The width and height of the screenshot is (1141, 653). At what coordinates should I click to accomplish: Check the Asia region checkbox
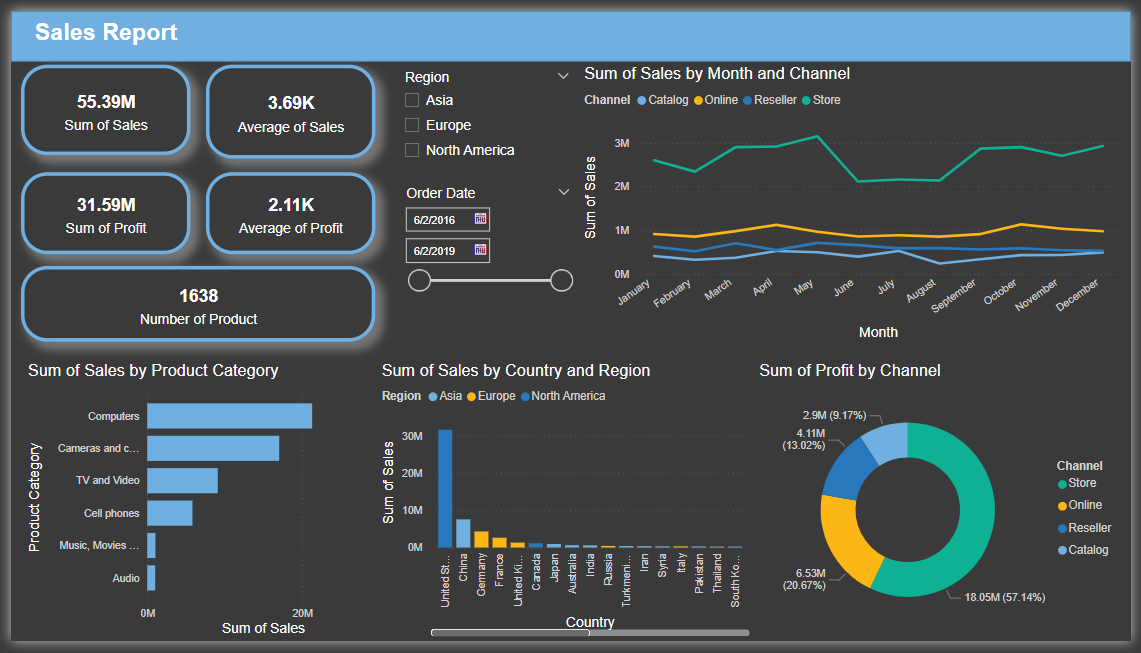[411, 99]
